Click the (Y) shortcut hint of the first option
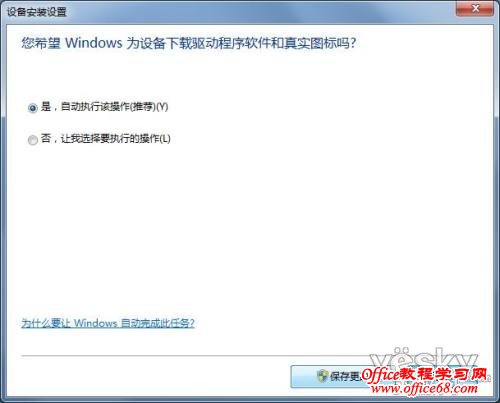The image size is (500, 403). point(162,107)
